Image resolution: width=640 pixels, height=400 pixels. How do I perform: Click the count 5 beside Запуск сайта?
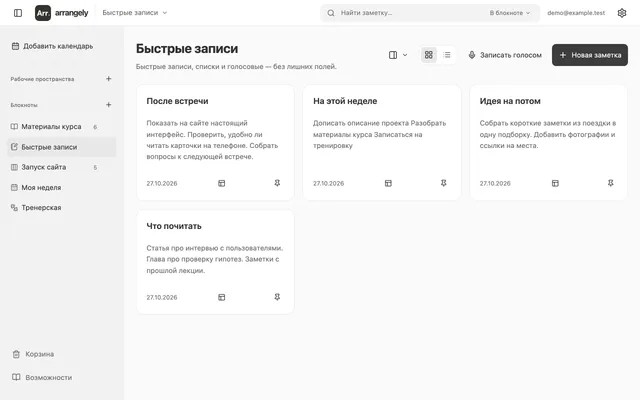click(x=95, y=167)
